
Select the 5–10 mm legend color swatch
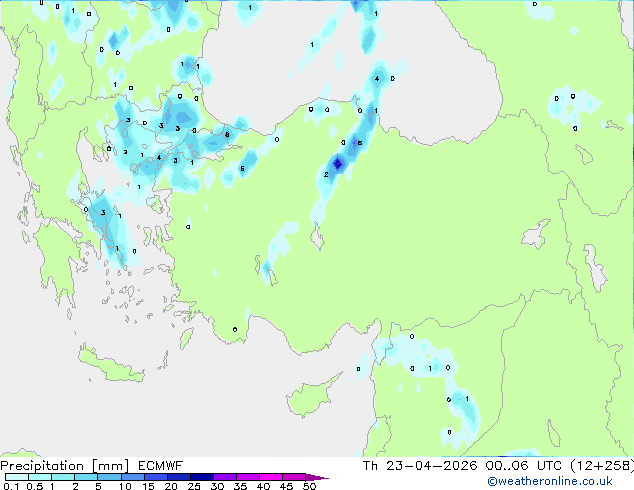pyautogui.click(x=109, y=477)
